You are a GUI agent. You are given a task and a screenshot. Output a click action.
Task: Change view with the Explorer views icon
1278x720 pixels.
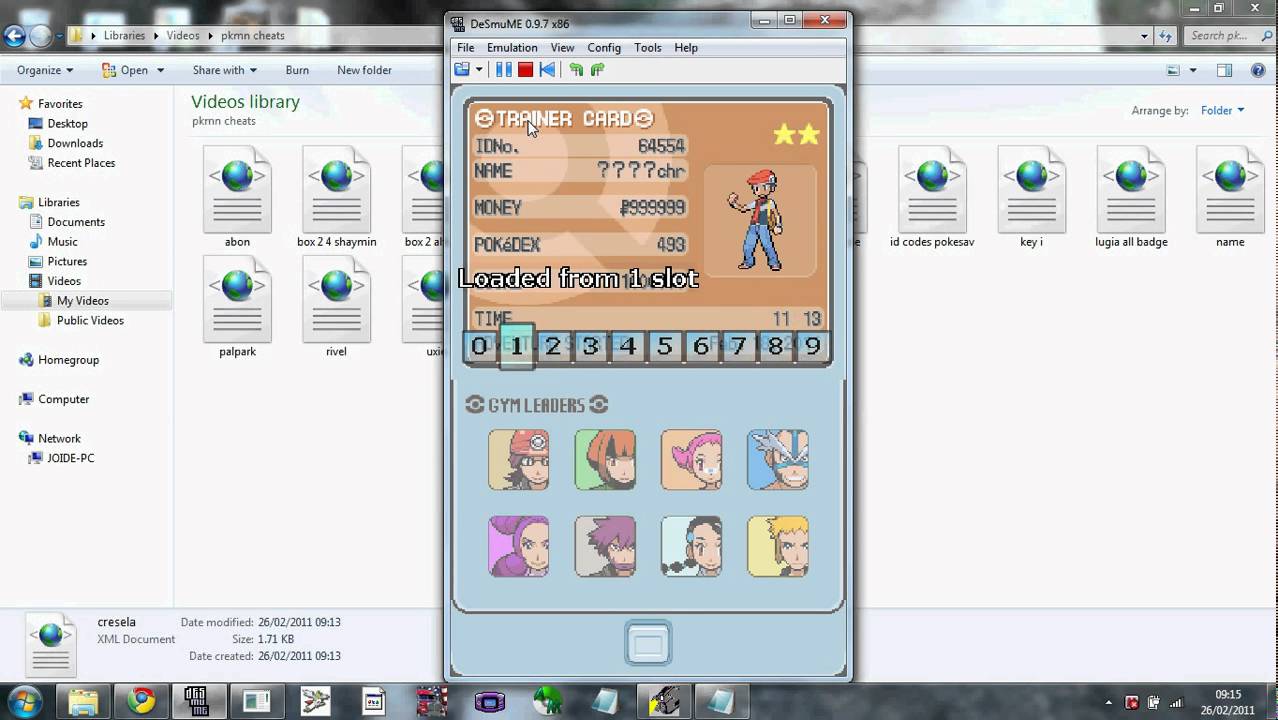1174,70
